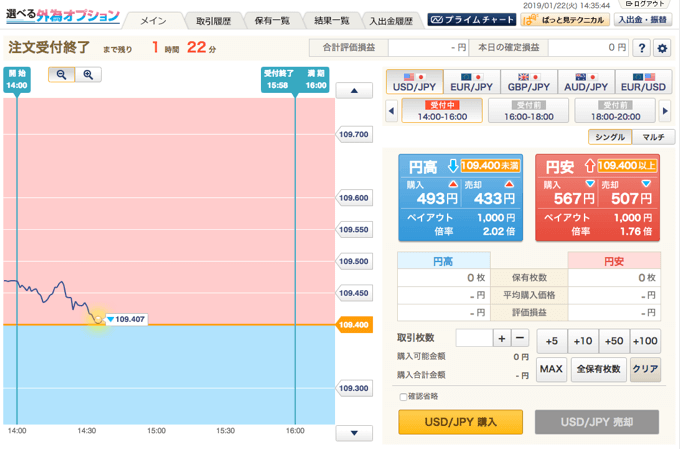Viewport: 680px width, 449px height.
Task: Select EUR/JPY currency pair
Action: tap(472, 82)
